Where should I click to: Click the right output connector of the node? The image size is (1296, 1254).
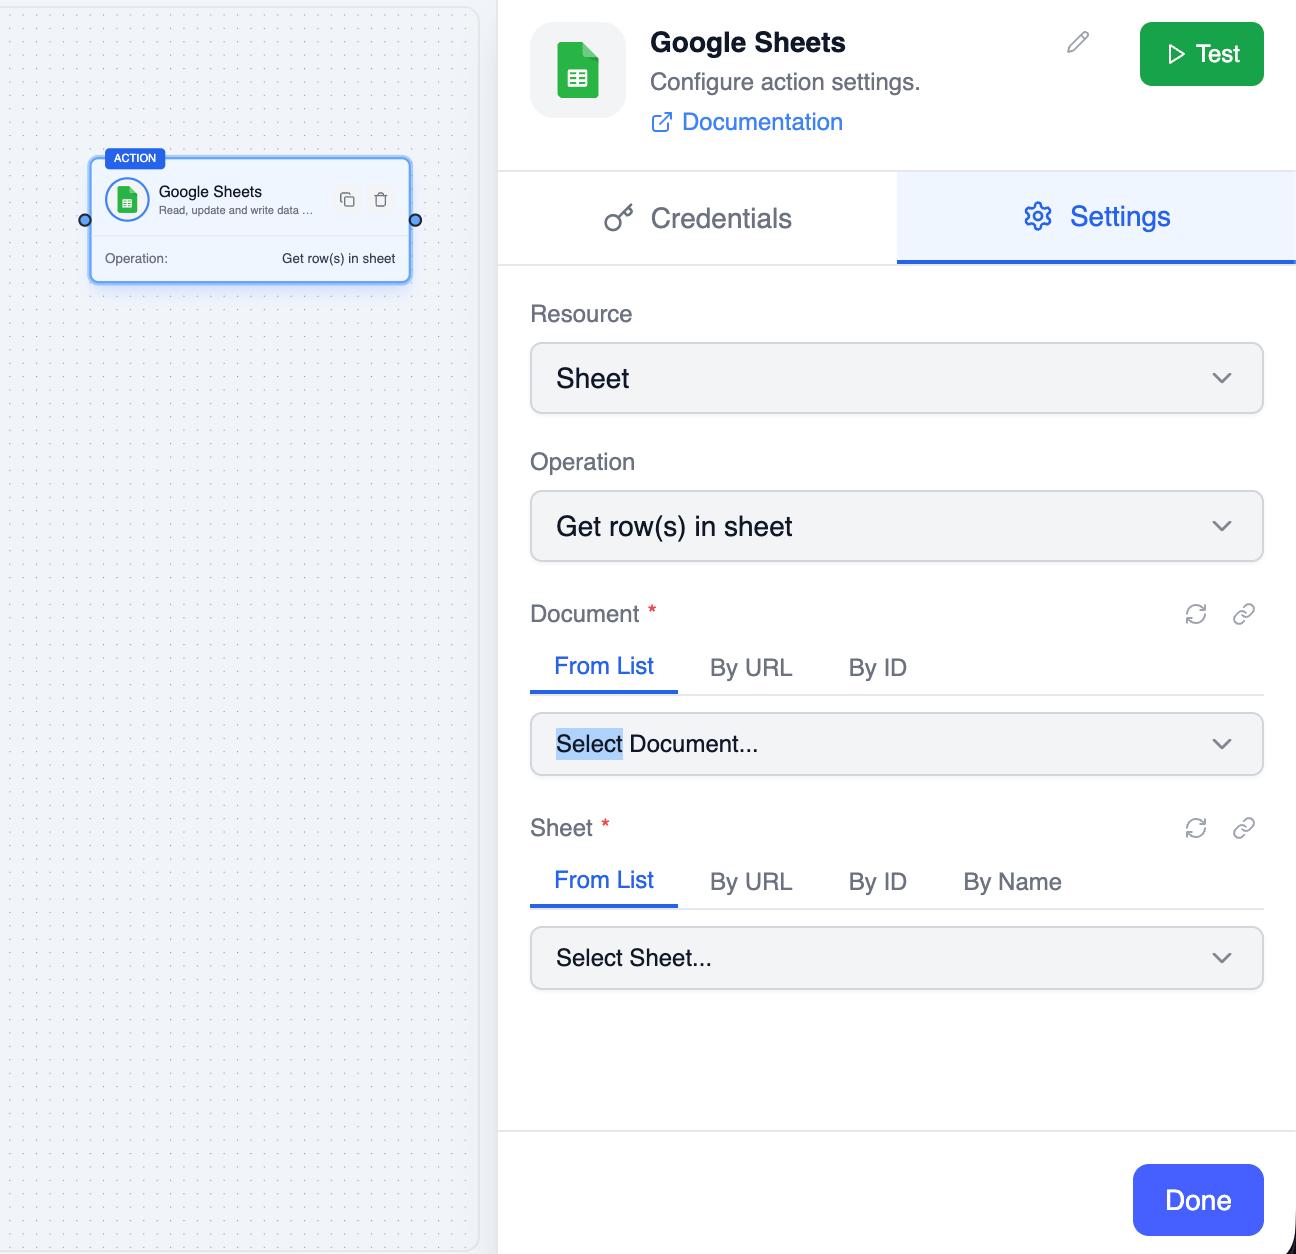coord(415,220)
